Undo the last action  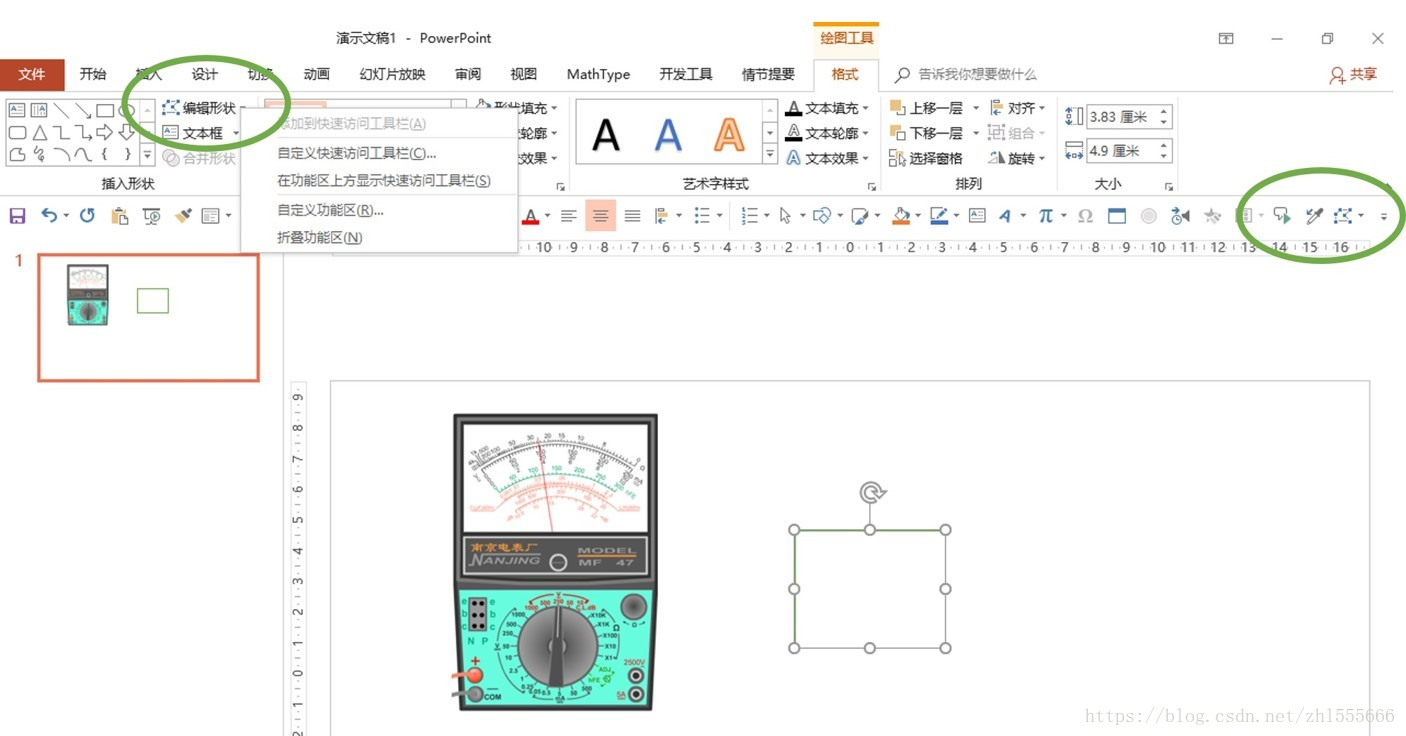(49, 215)
